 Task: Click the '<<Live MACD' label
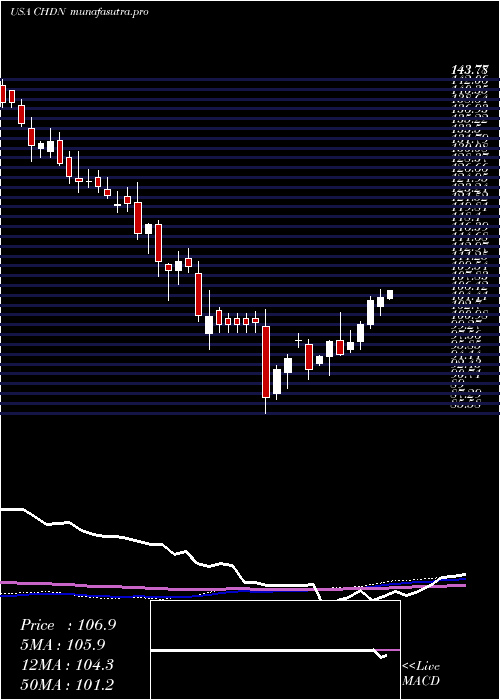click(x=421, y=674)
